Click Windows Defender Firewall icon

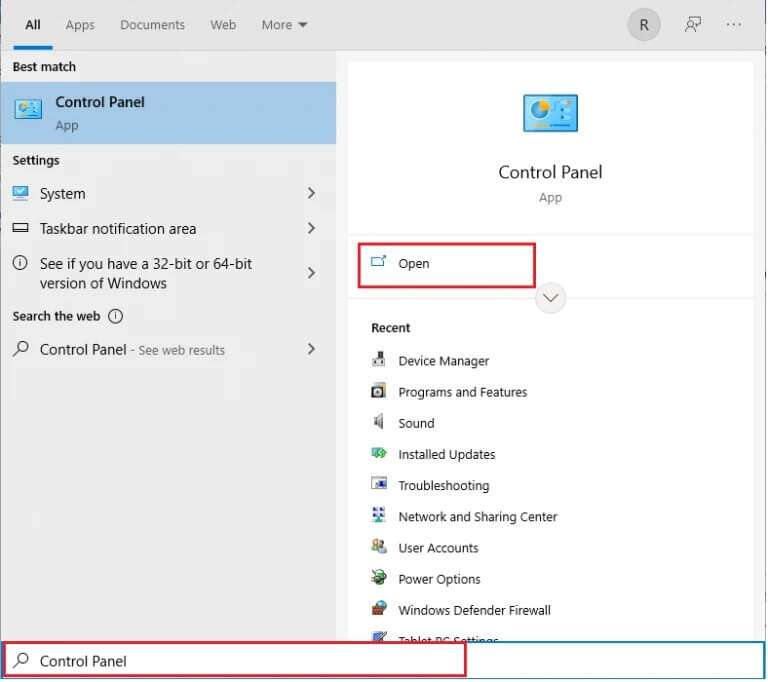[x=379, y=609]
